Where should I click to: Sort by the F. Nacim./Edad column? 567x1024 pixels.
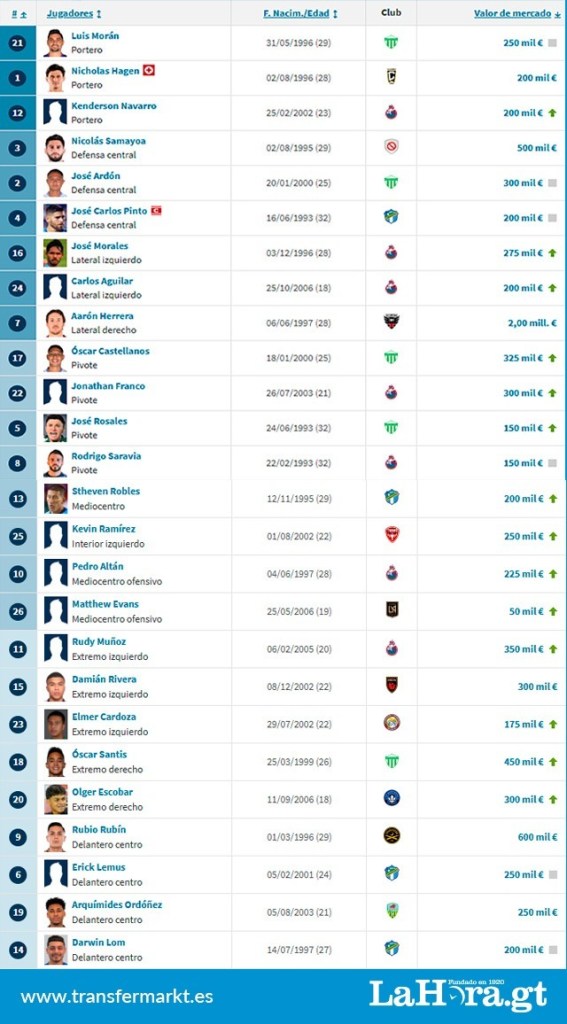click(300, 13)
